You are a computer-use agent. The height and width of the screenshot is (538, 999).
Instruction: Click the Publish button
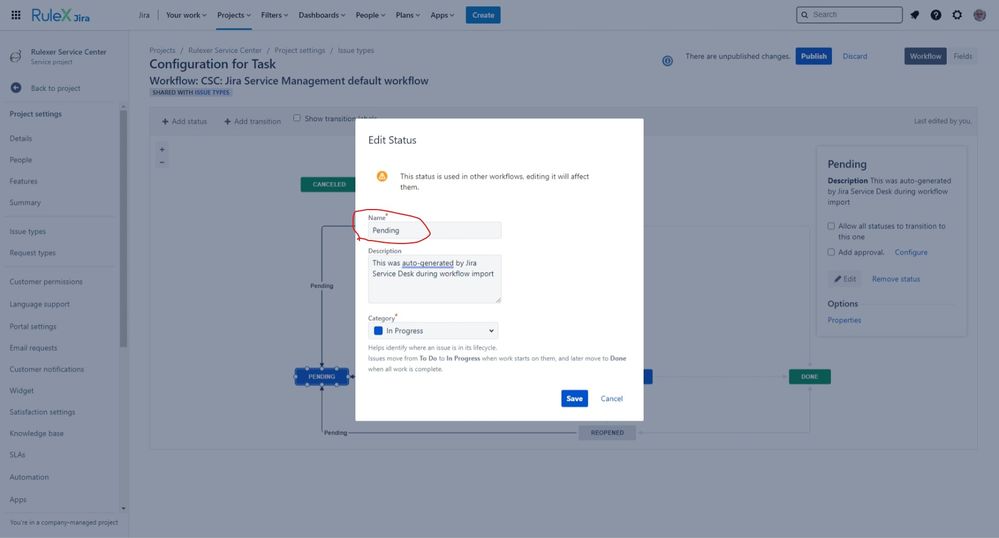click(814, 56)
